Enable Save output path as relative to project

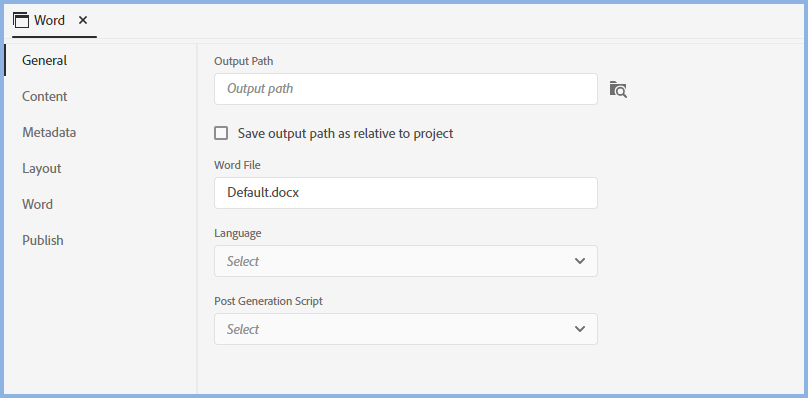[x=221, y=134]
